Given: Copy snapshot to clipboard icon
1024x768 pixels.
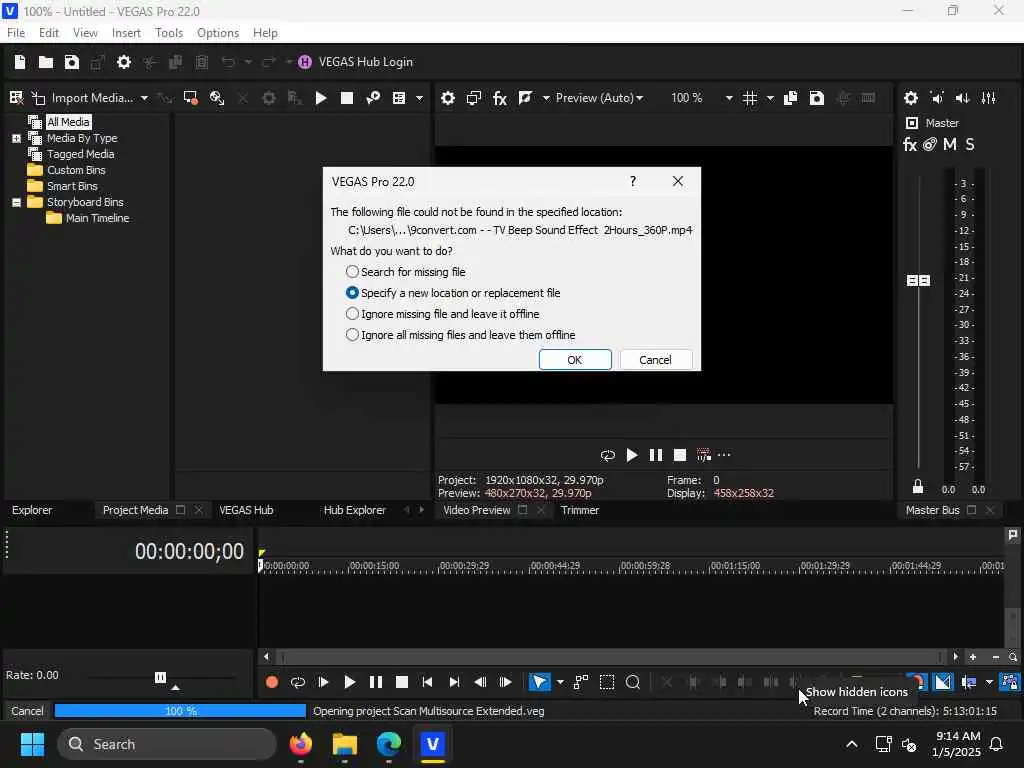Looking at the screenshot, I should point(790,98).
